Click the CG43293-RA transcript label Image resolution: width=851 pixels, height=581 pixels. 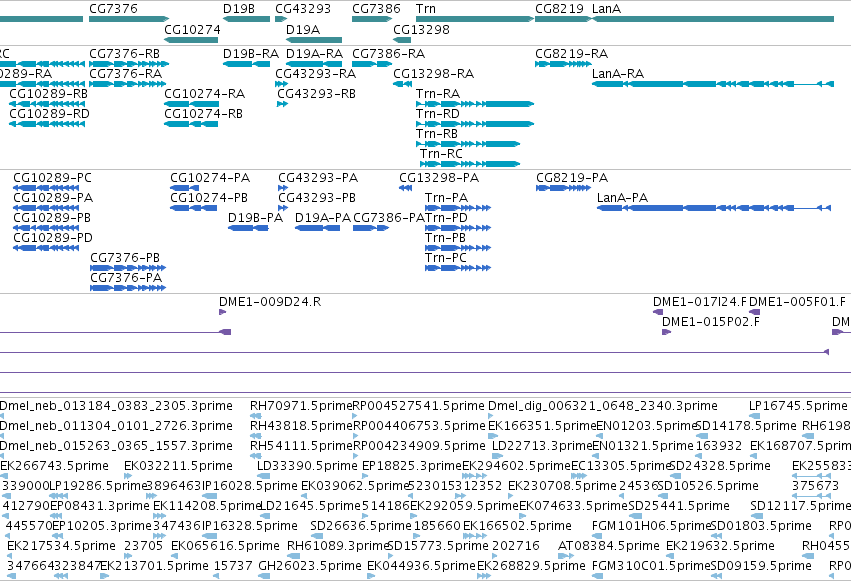click(x=315, y=73)
